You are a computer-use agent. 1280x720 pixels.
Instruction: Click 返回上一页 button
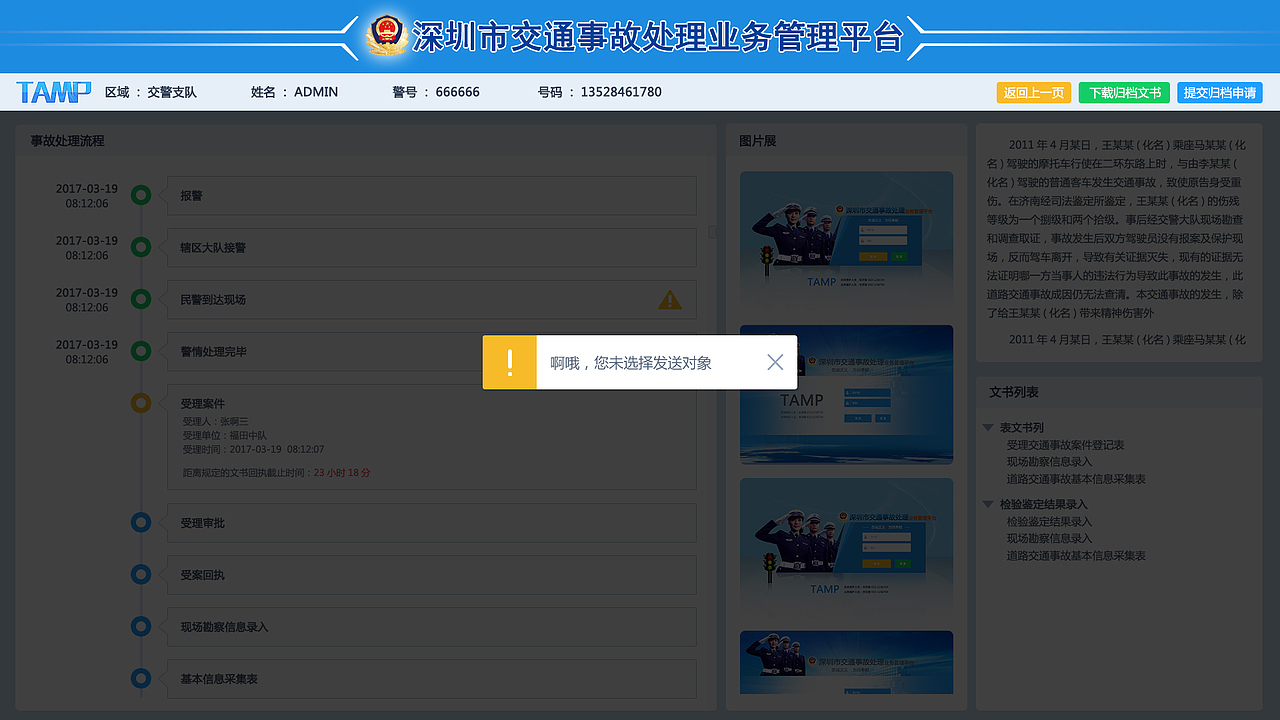1033,92
